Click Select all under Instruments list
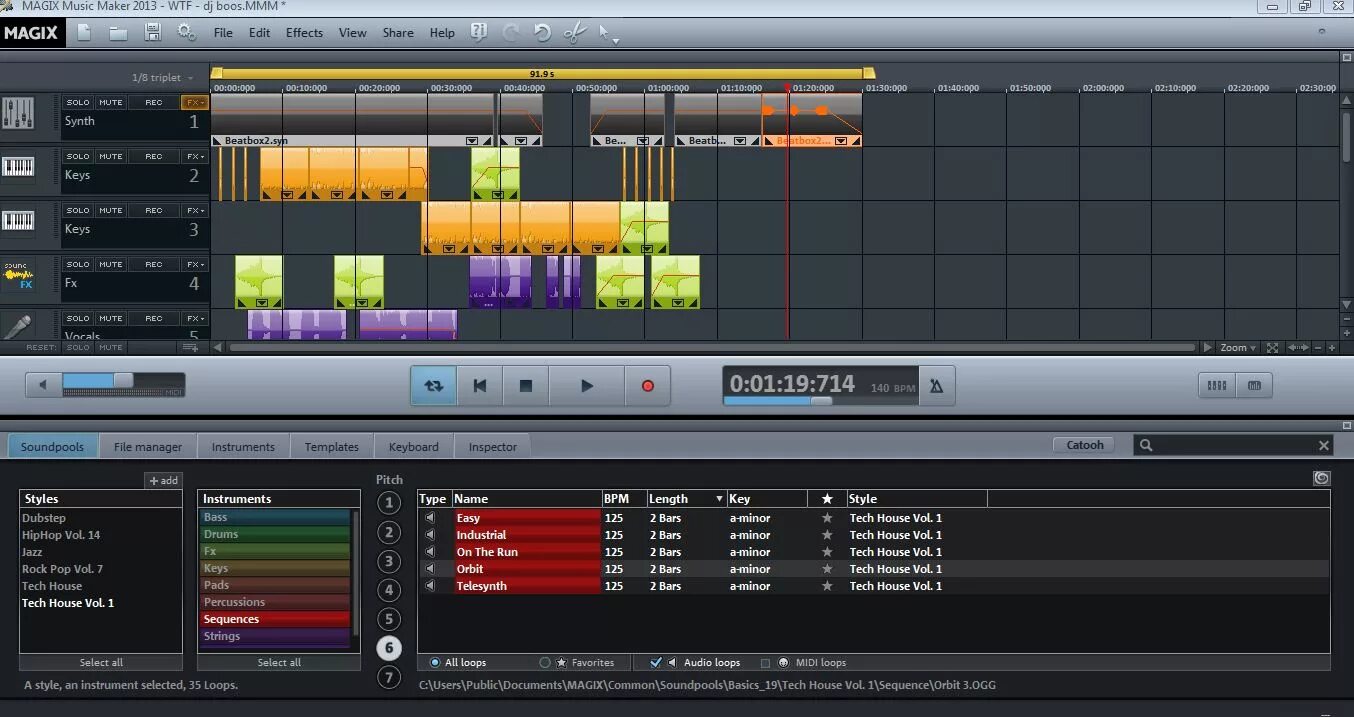The image size is (1354, 717). click(x=279, y=662)
